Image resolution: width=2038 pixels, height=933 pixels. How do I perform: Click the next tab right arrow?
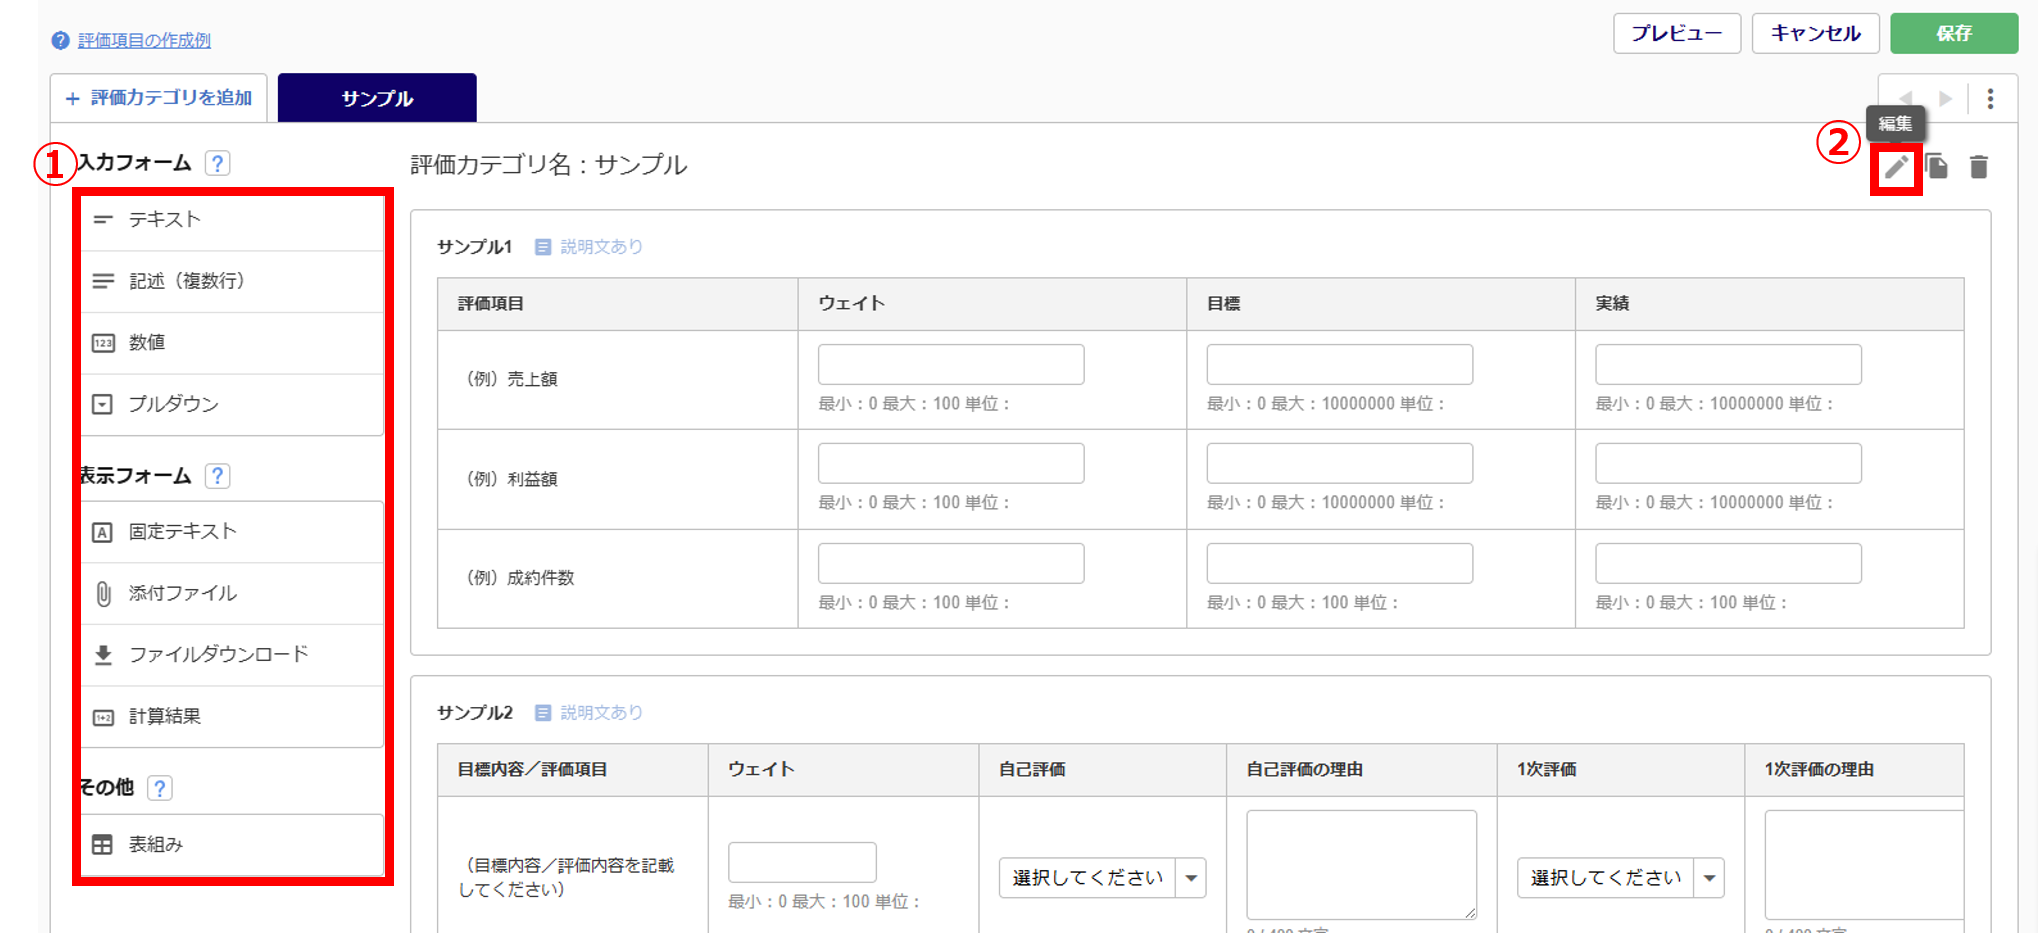(x=1945, y=98)
